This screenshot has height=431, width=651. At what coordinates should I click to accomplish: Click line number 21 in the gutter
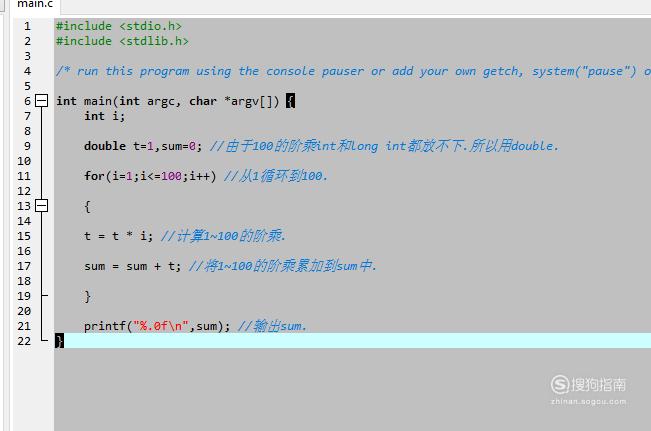click(24, 326)
